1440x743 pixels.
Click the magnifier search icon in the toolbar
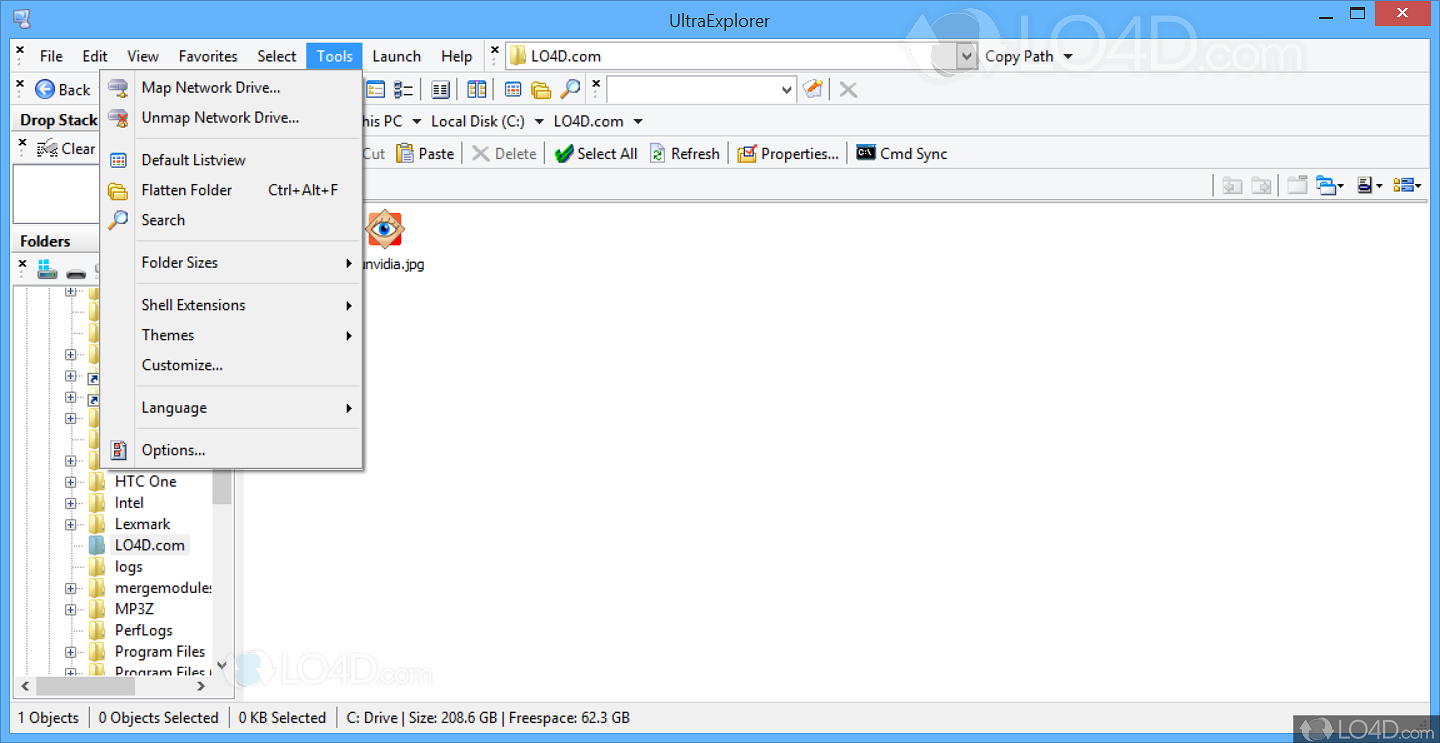[x=570, y=90]
